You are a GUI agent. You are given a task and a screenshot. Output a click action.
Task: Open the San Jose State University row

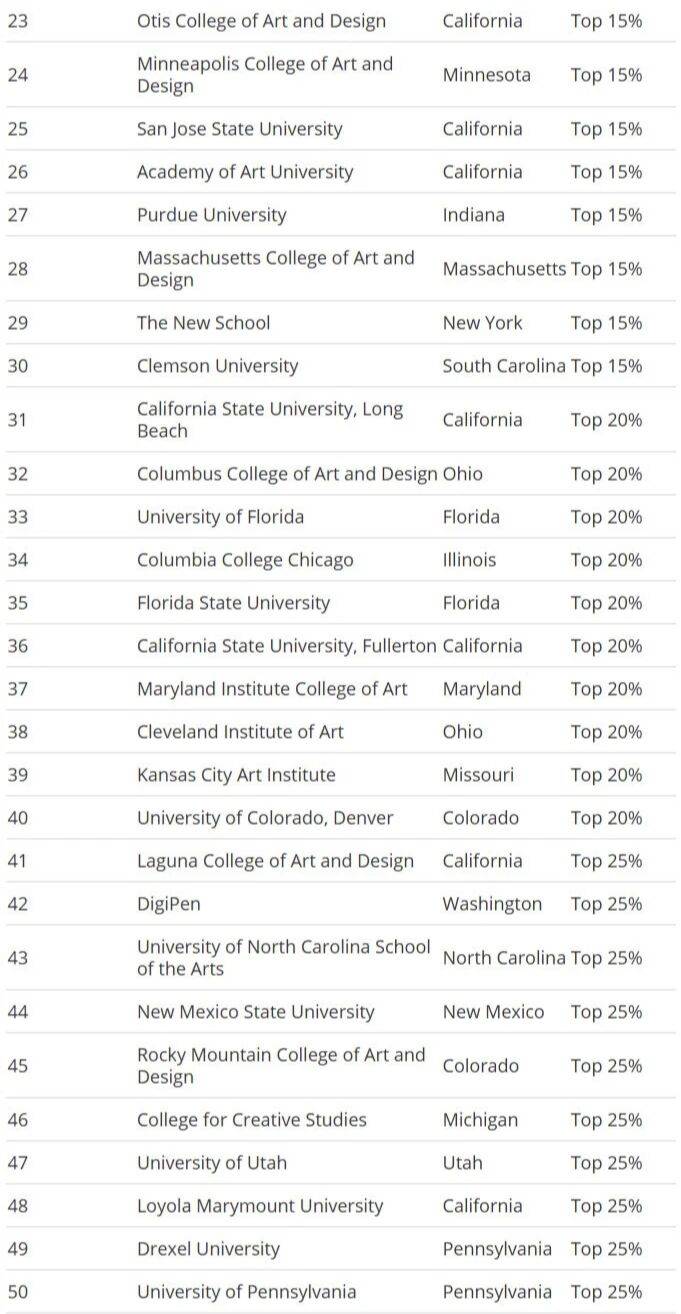[239, 129]
